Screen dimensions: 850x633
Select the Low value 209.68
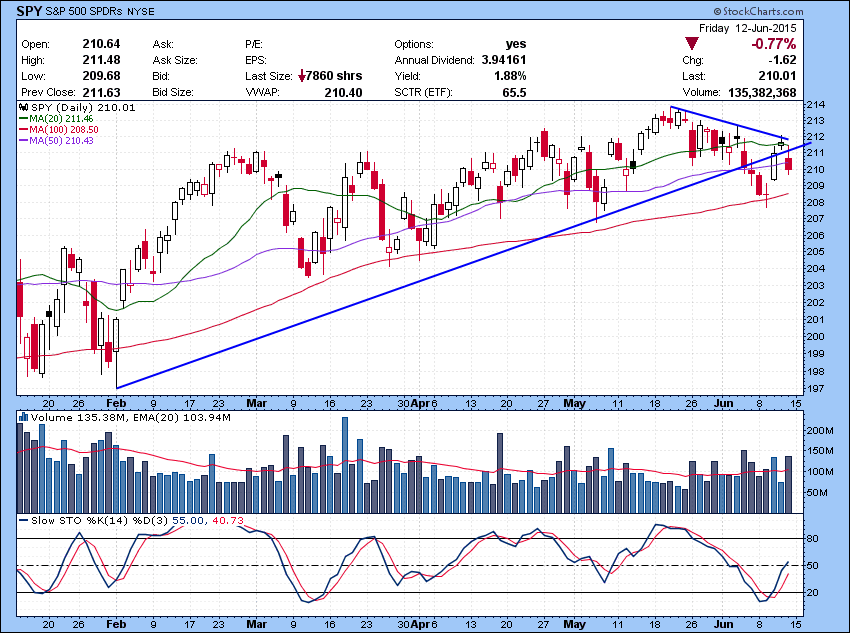pyautogui.click(x=101, y=76)
